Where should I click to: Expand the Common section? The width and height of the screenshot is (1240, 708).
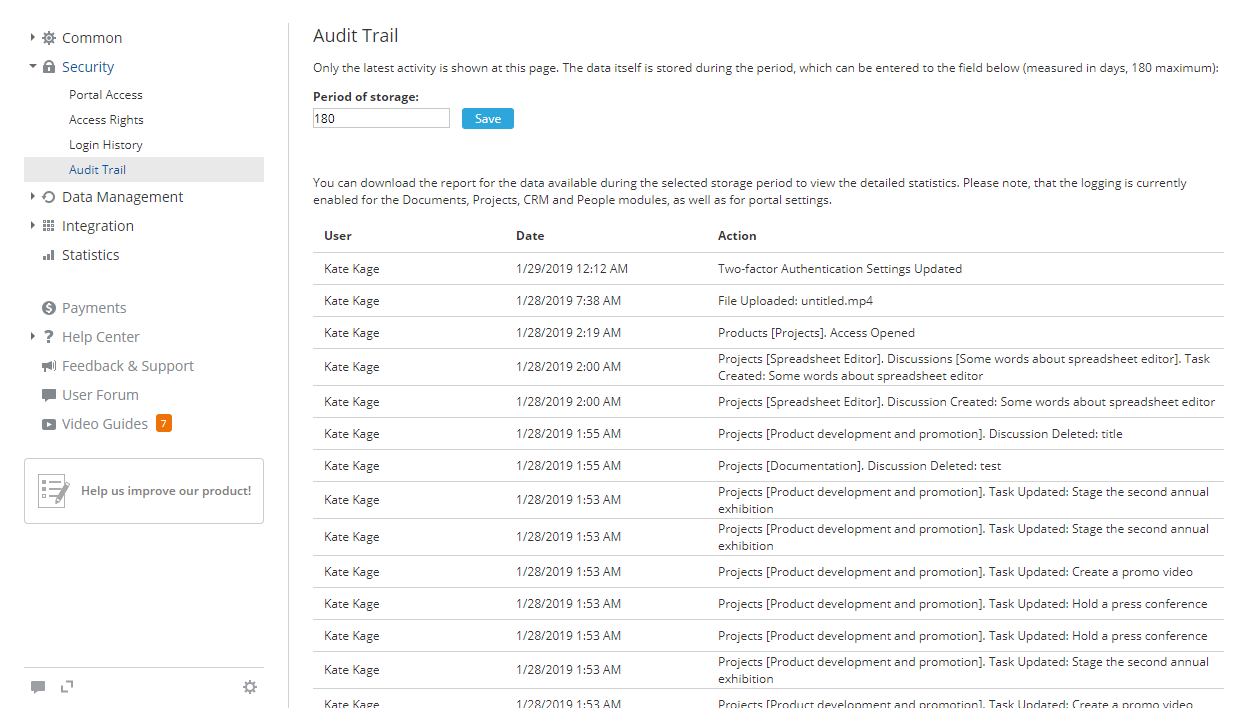(x=30, y=37)
